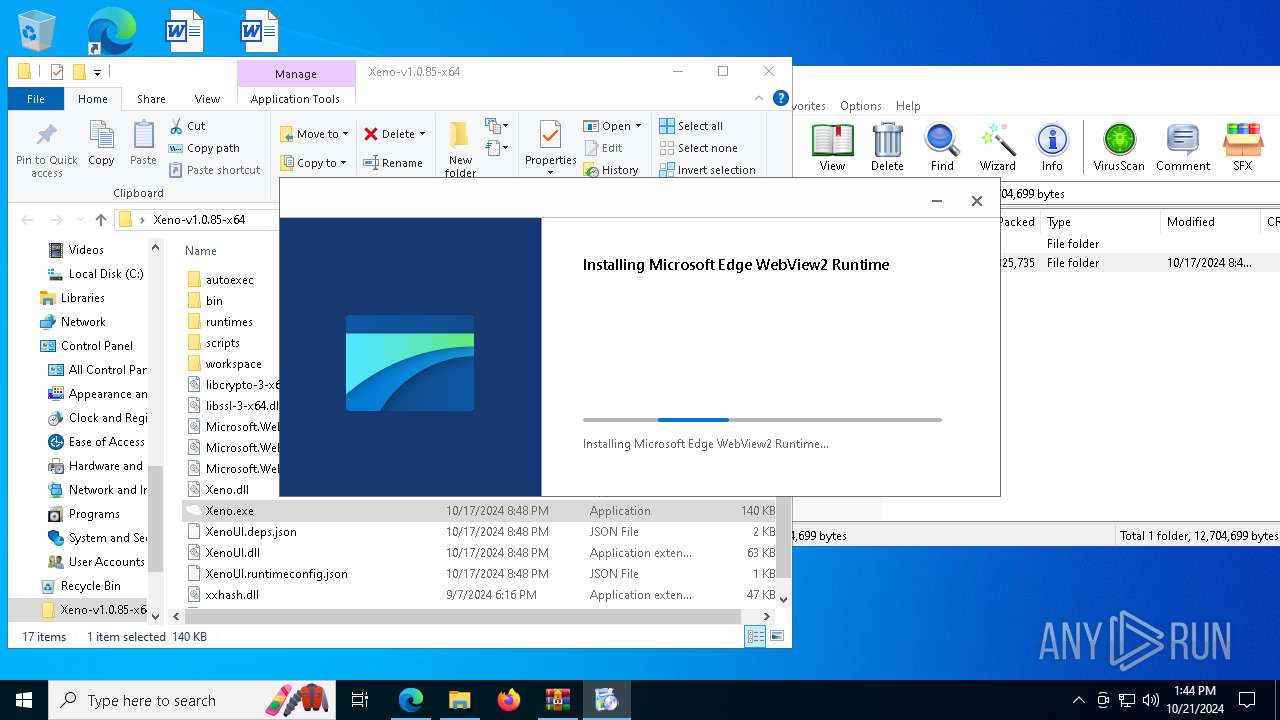
Task: Open Recycle Bin in navigation pane
Action: 90,586
